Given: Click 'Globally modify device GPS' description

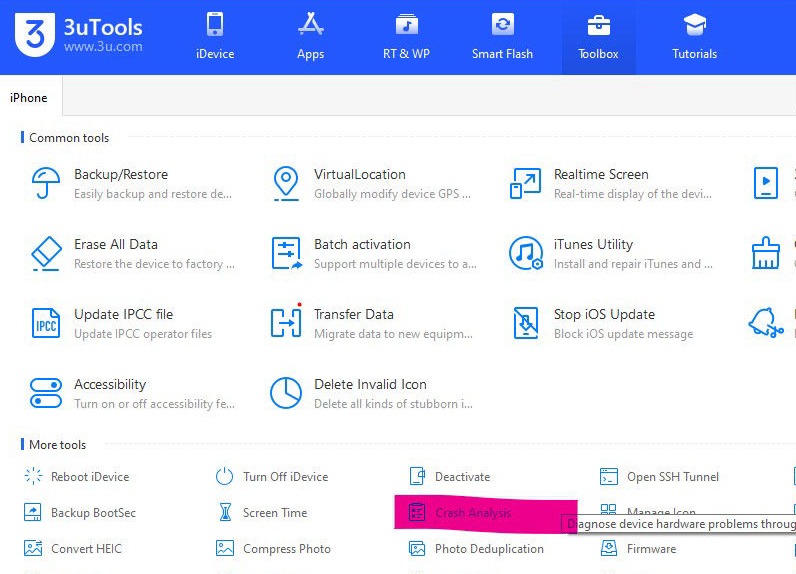Looking at the screenshot, I should tap(392, 194).
